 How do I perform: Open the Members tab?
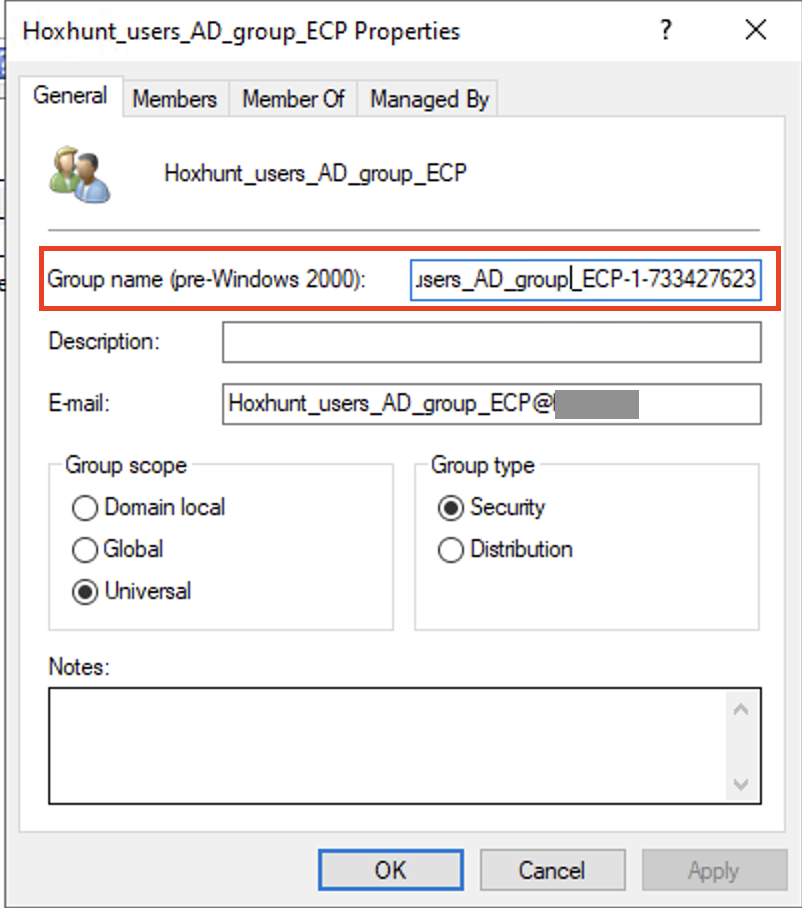point(175,99)
